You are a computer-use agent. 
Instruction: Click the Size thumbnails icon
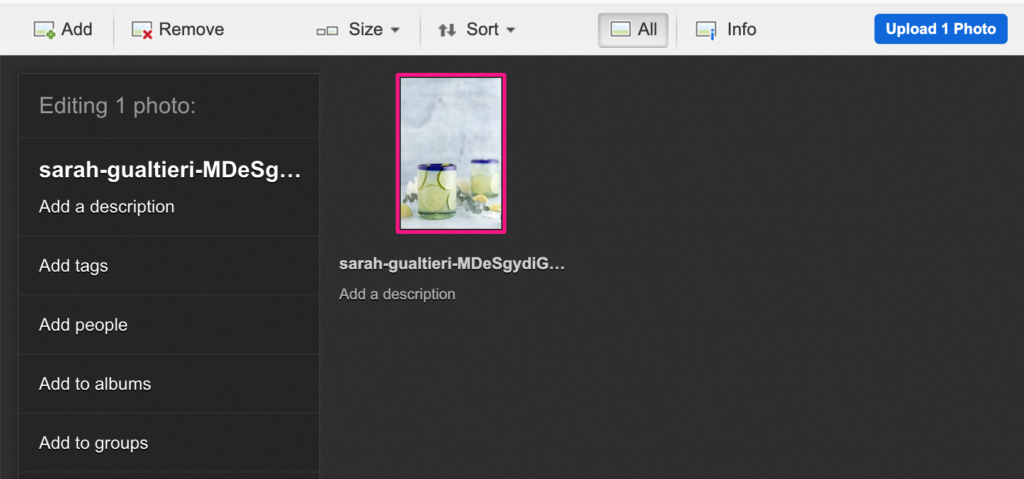point(327,31)
